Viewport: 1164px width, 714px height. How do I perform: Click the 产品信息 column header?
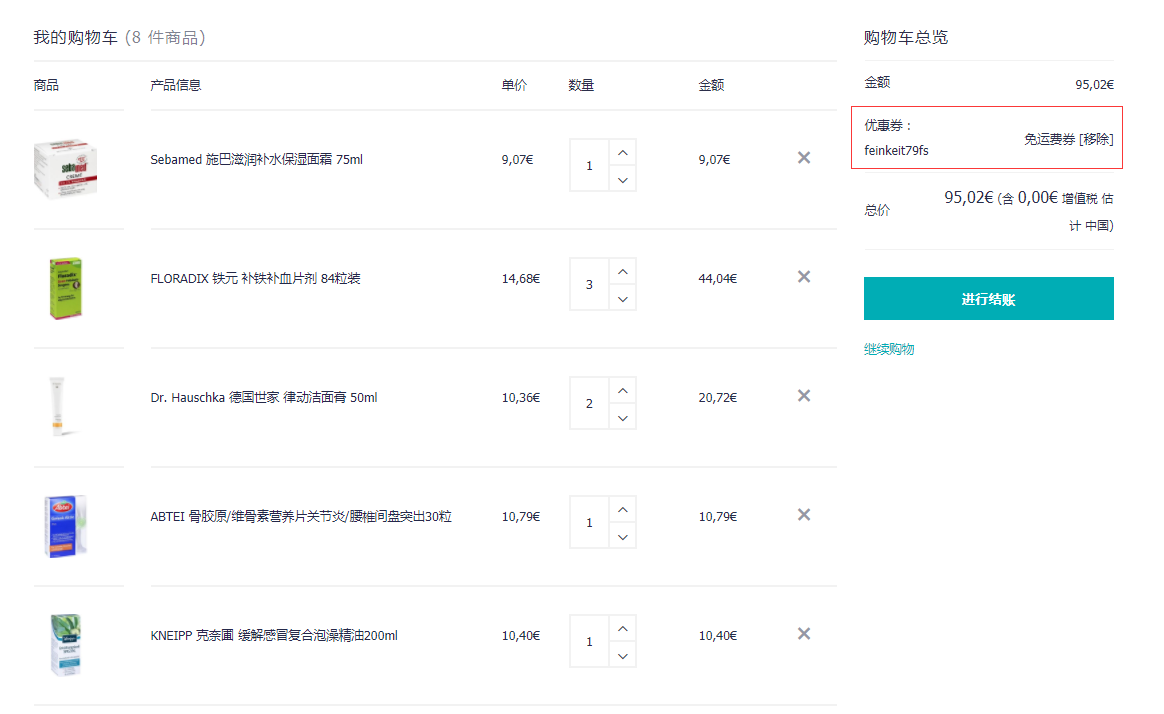click(175, 85)
